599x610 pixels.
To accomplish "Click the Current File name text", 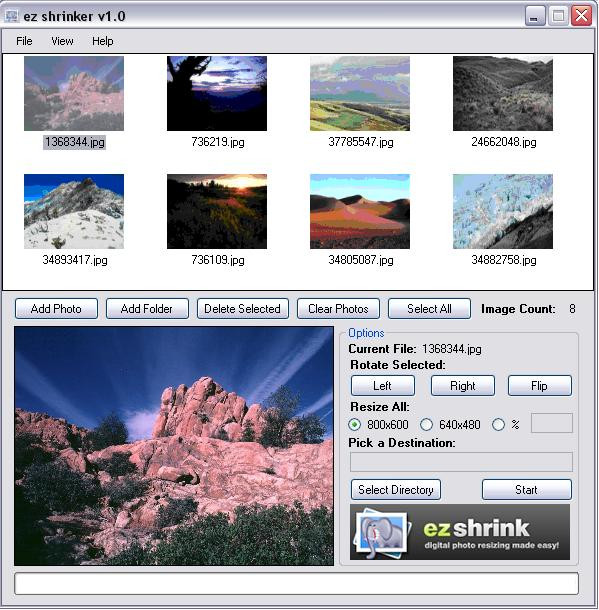I will tap(452, 349).
